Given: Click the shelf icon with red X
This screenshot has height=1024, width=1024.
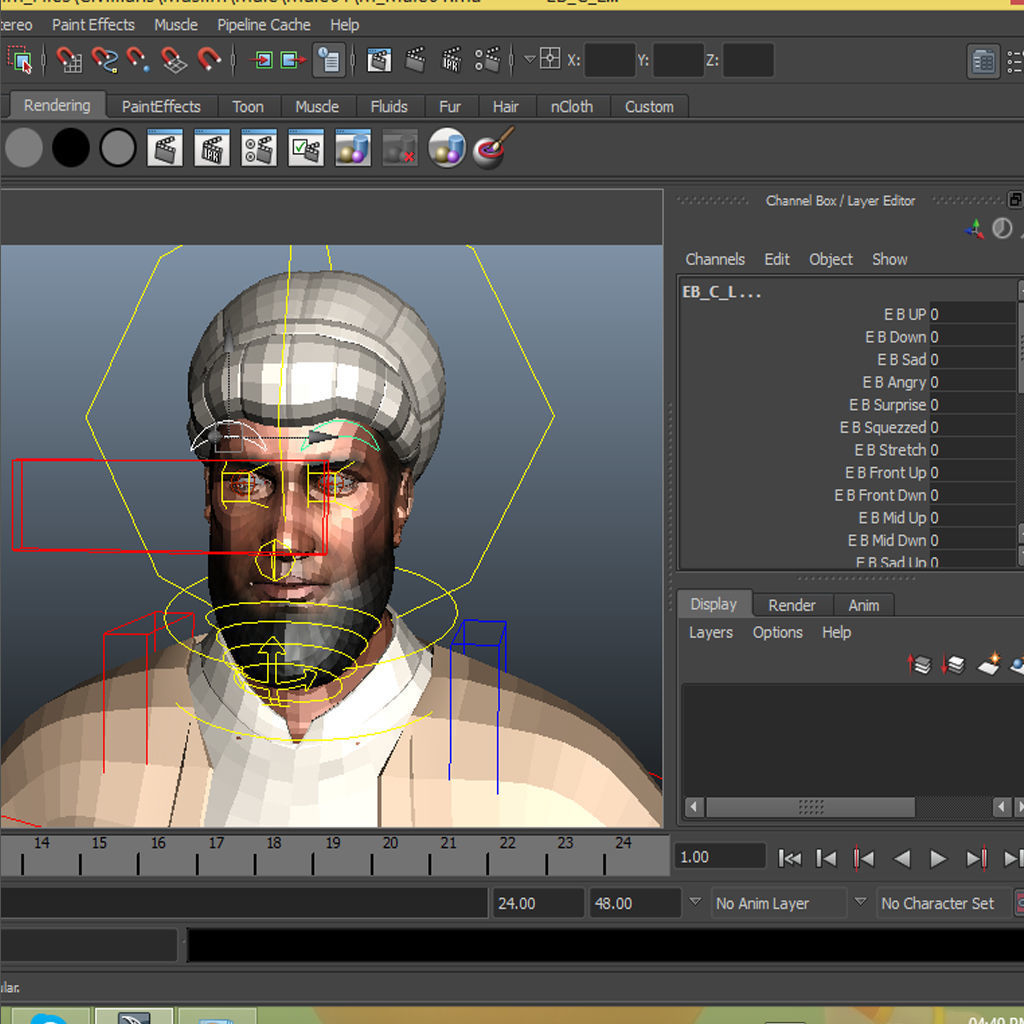Looking at the screenshot, I should pyautogui.click(x=400, y=148).
